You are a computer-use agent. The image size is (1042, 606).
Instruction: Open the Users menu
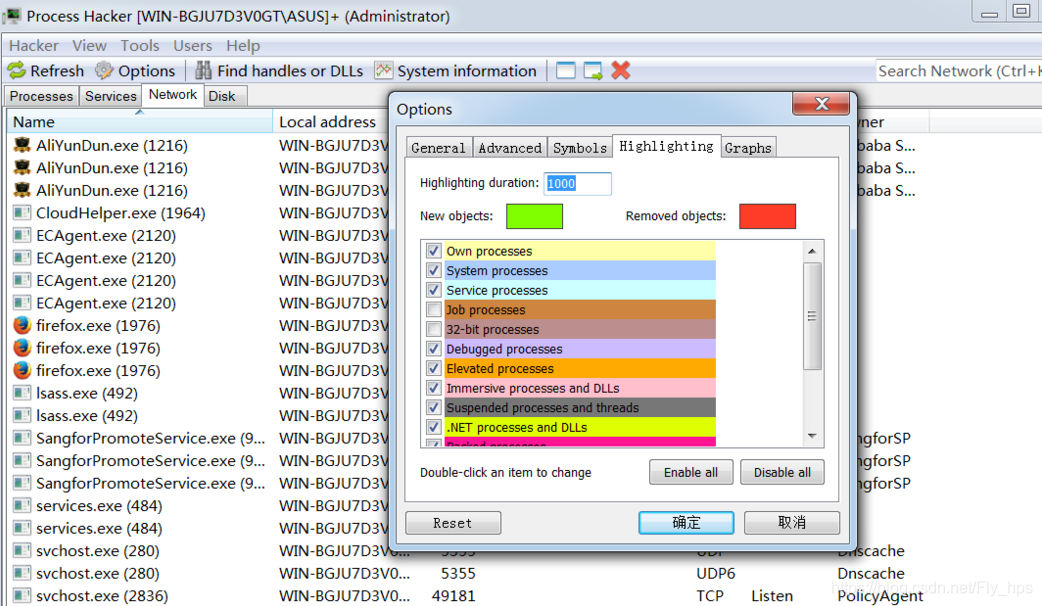pos(193,45)
